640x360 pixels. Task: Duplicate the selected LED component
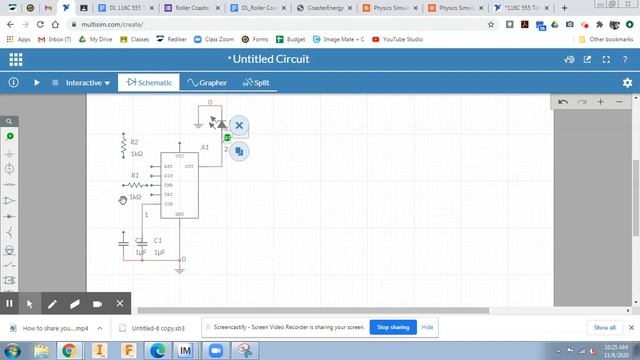pos(239,151)
